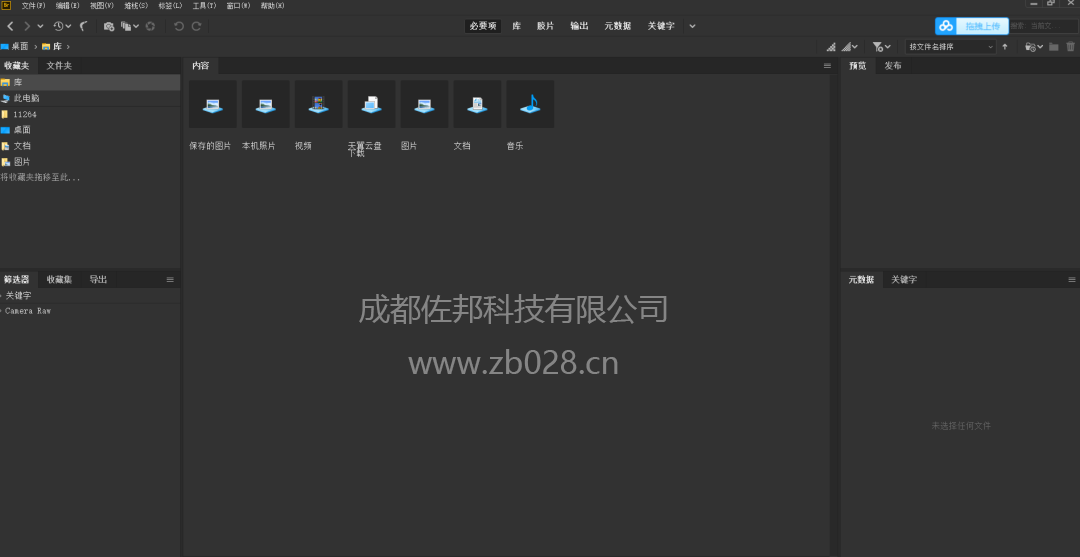Viewport: 1080px width, 557px height.
Task: Rotate 90° clockwise icon
Action: (196, 26)
